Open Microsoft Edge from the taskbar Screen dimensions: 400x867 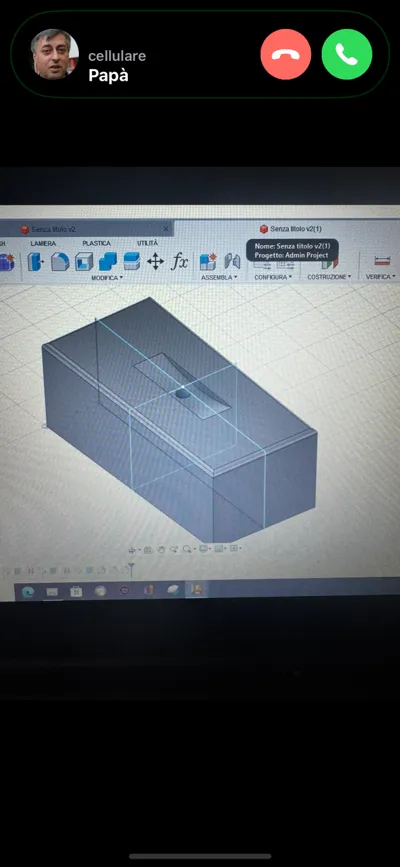(28, 592)
